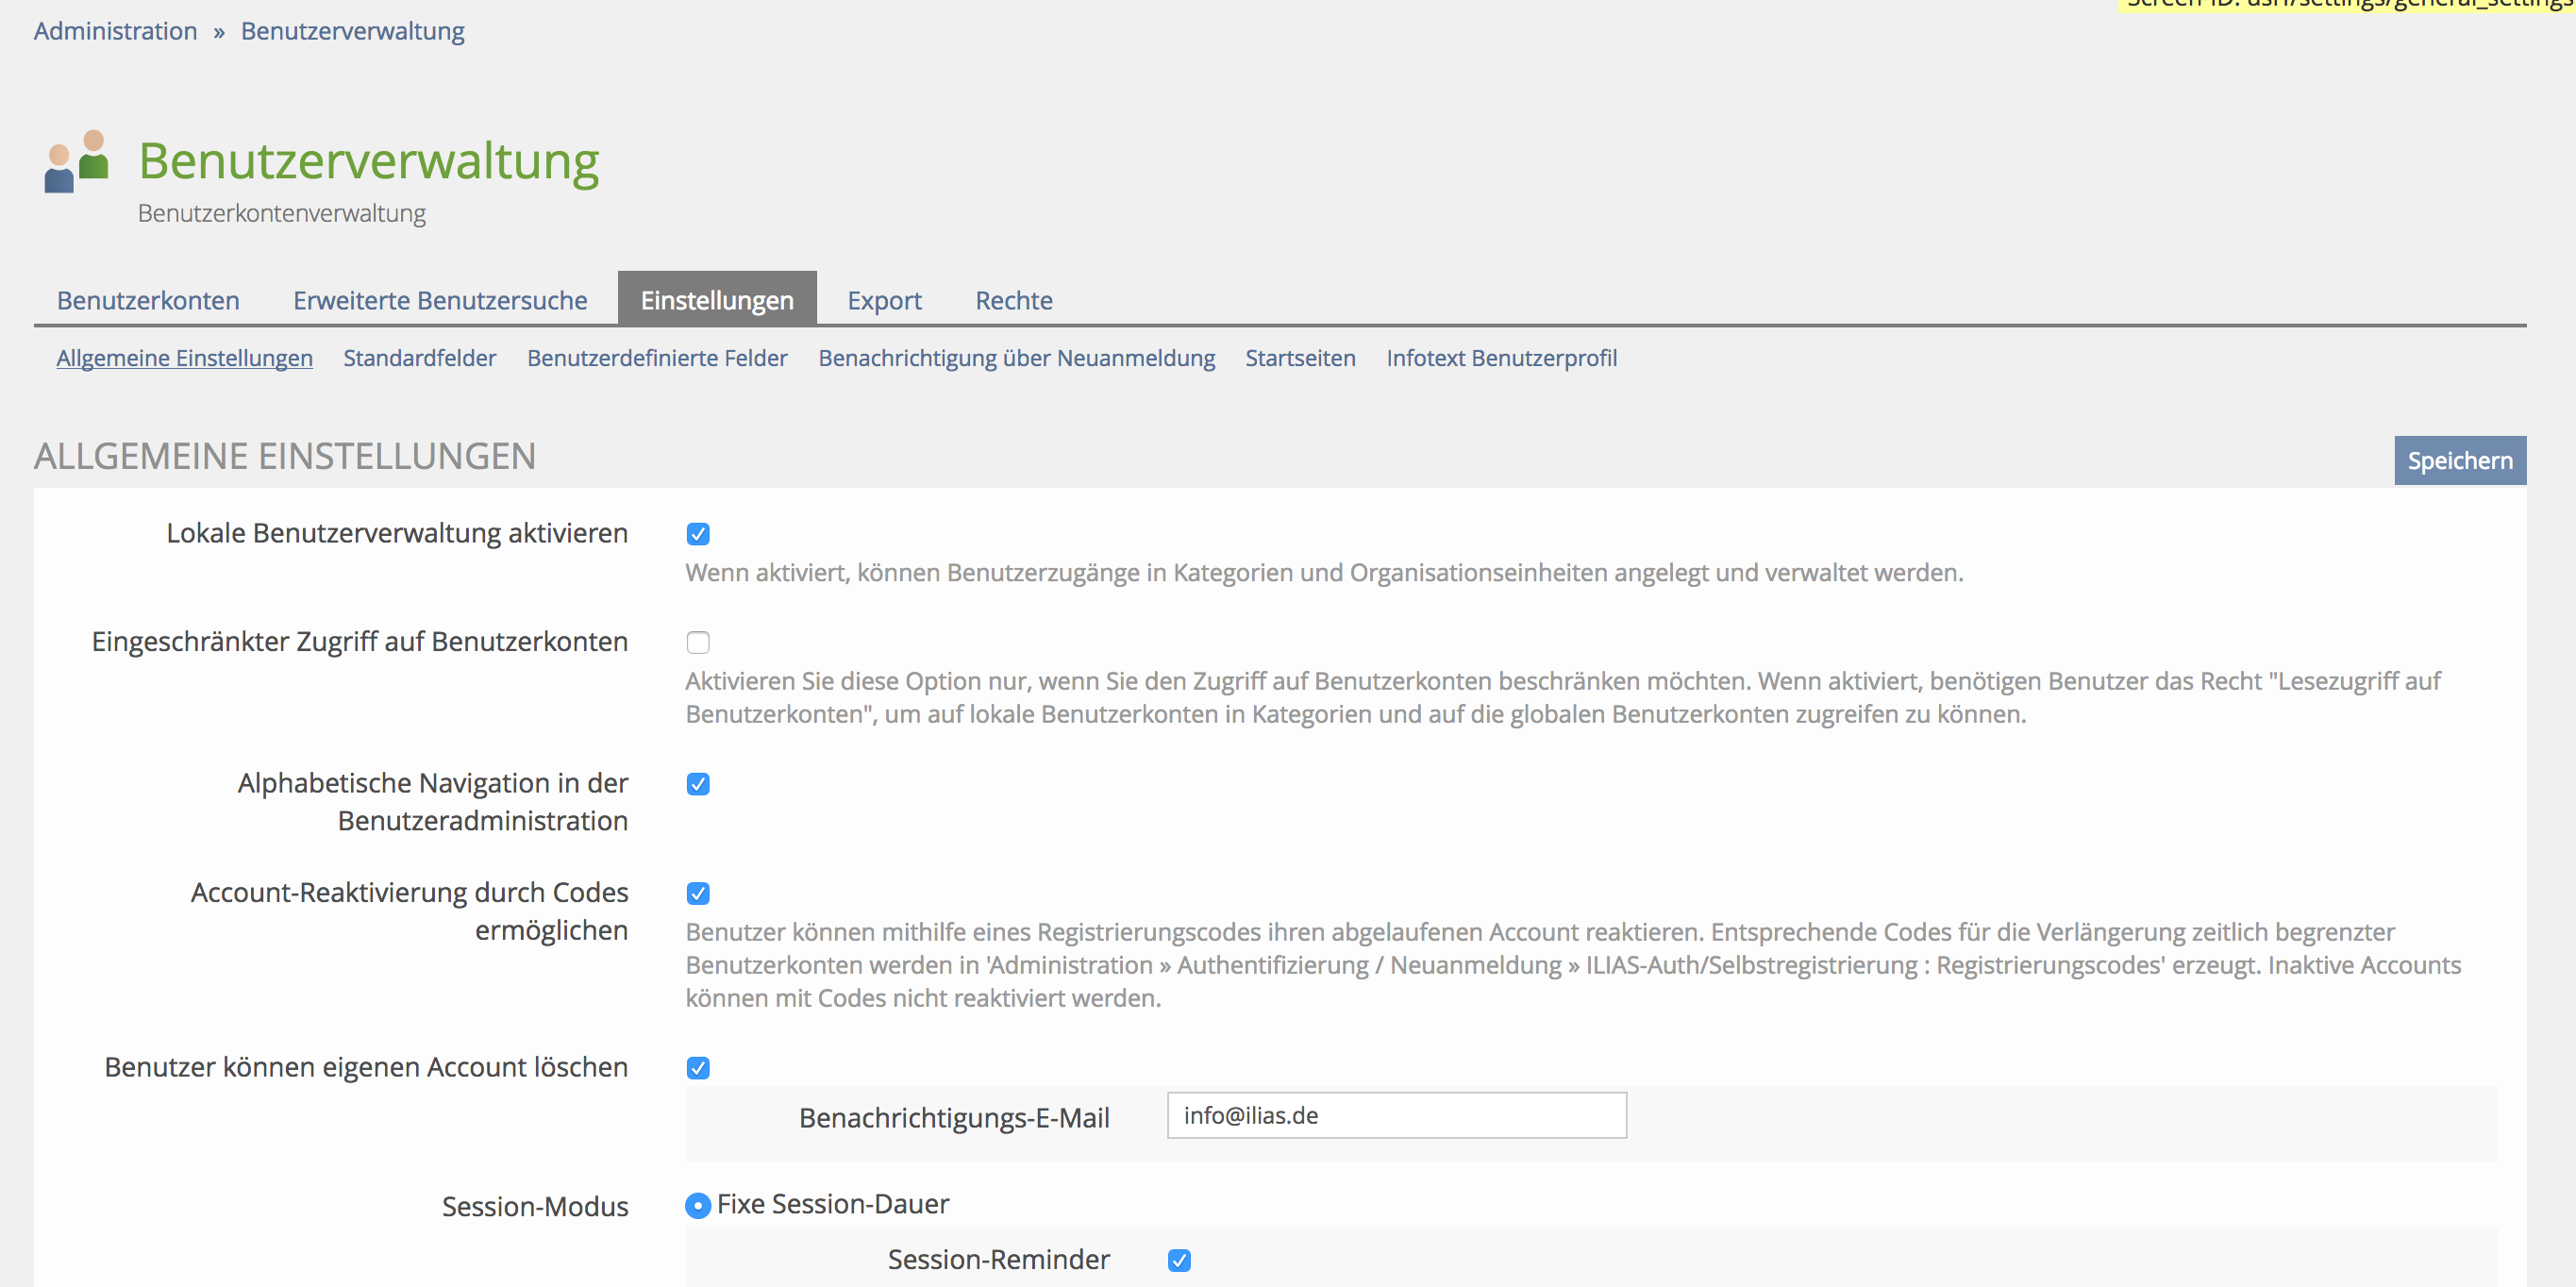Click Benachrichtigung über Neuanmeldung link
The image size is (2576, 1287).
pyautogui.click(x=1016, y=358)
